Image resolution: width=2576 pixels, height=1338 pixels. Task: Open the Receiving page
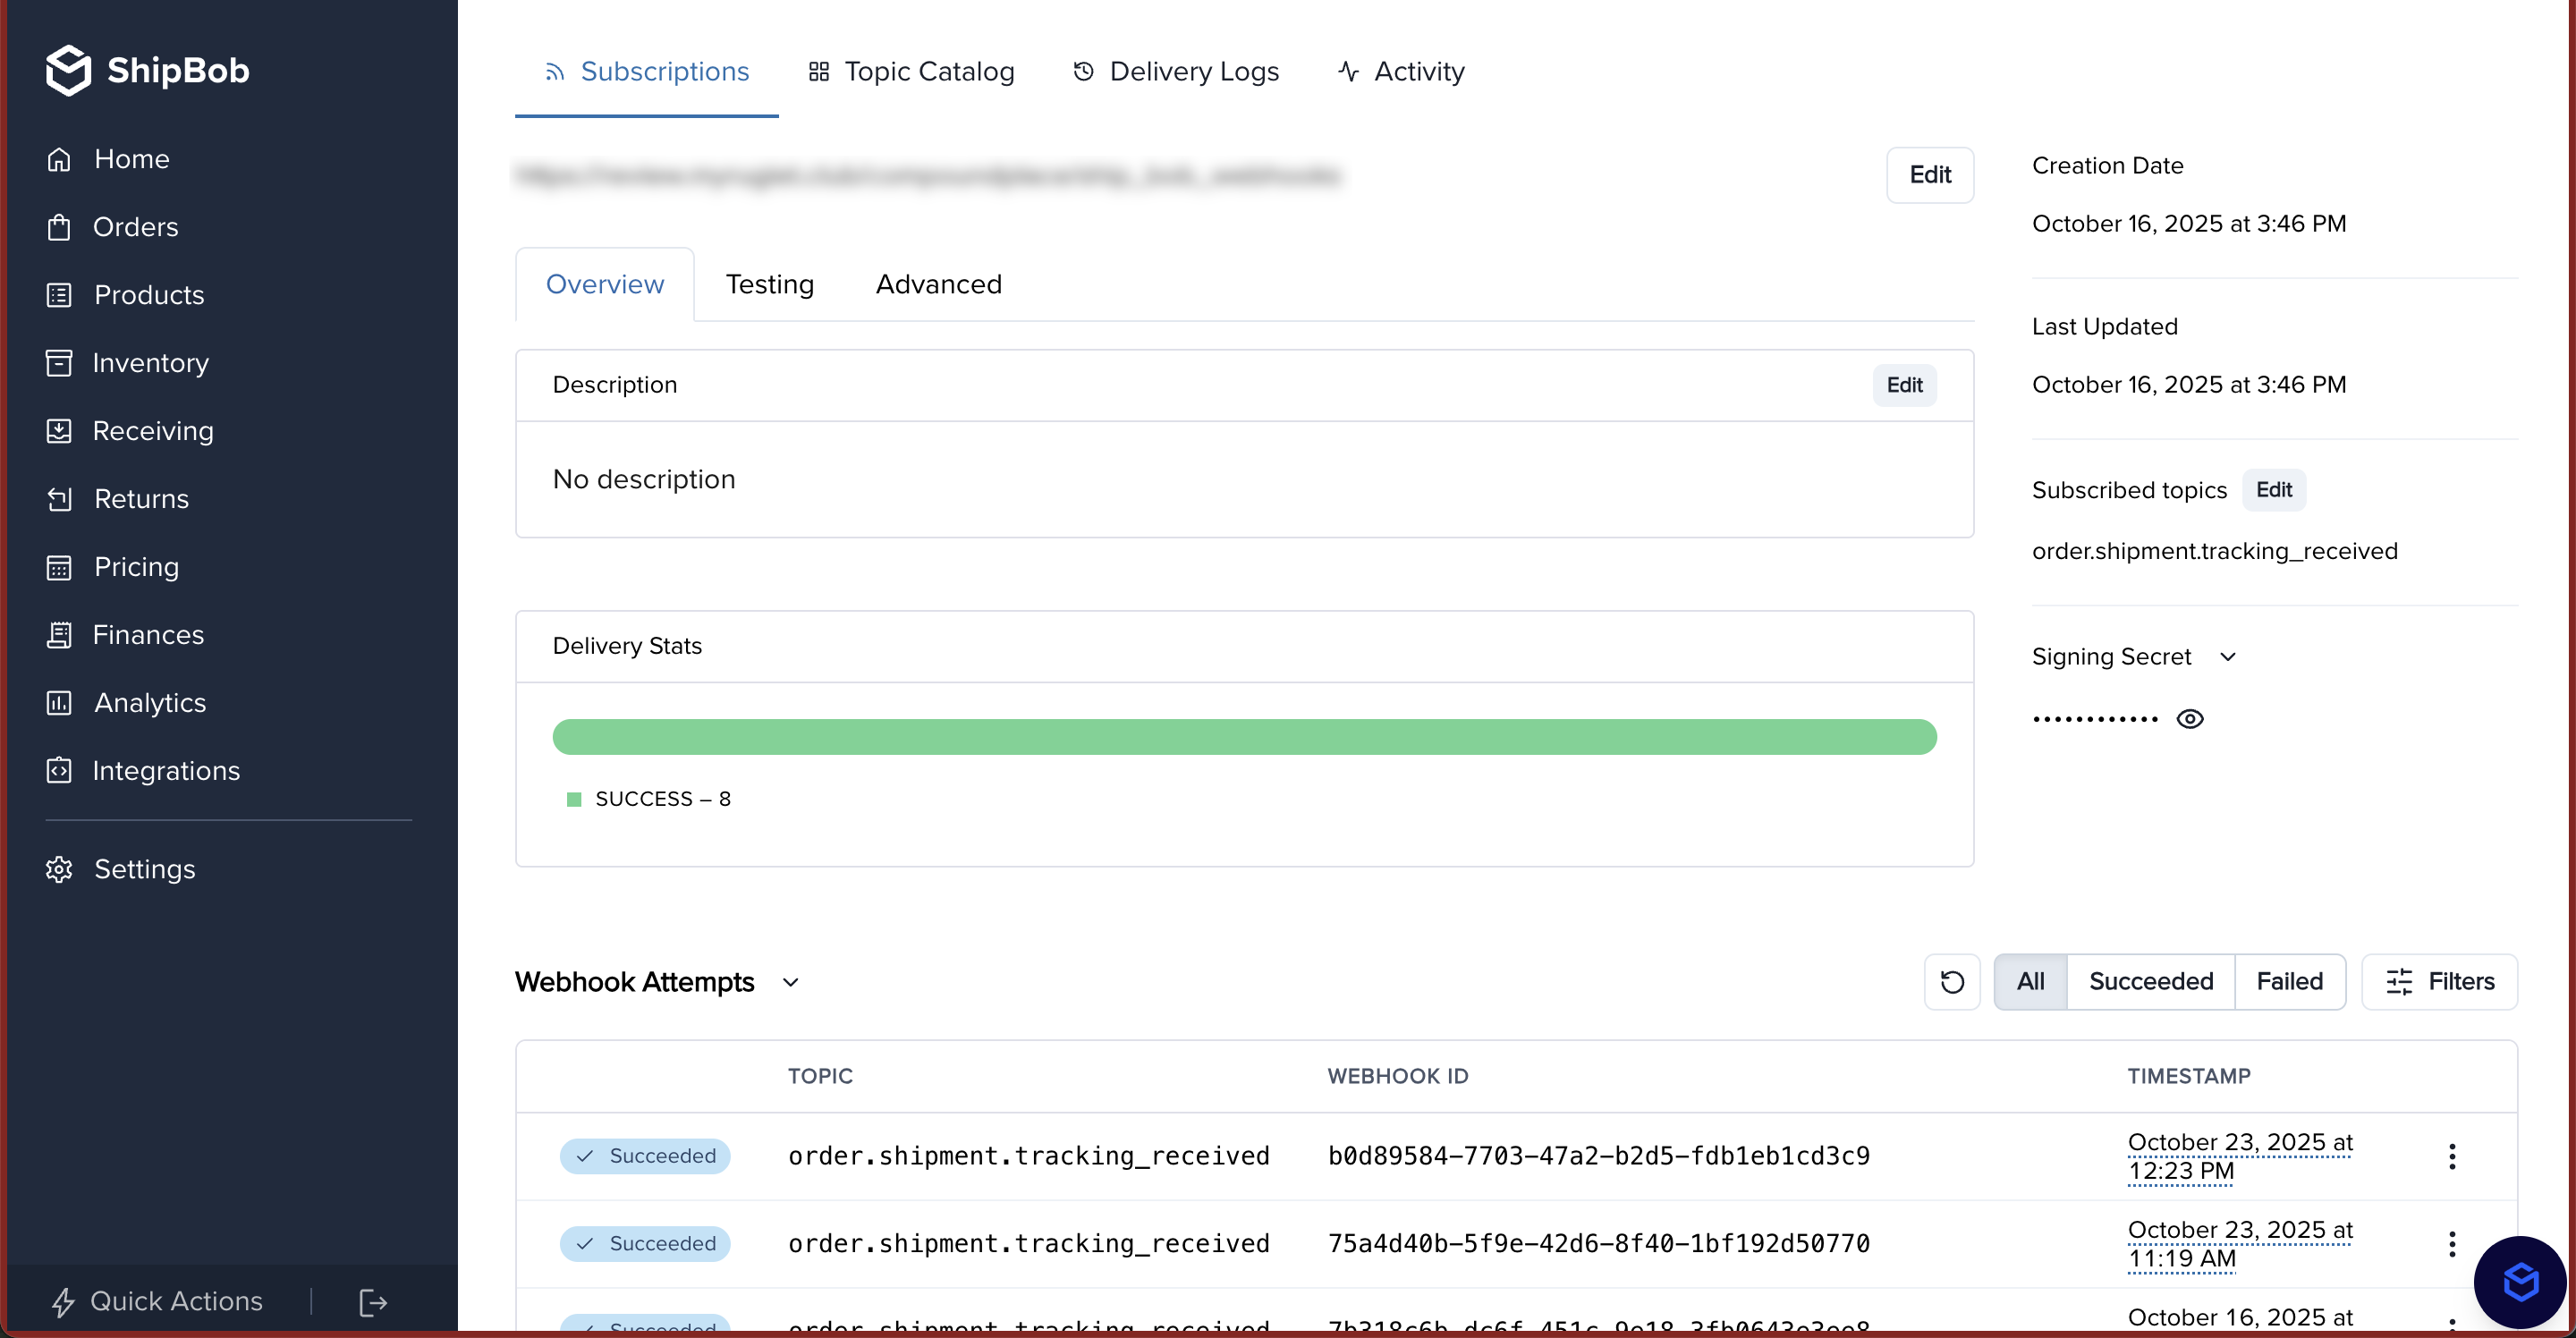(x=152, y=431)
